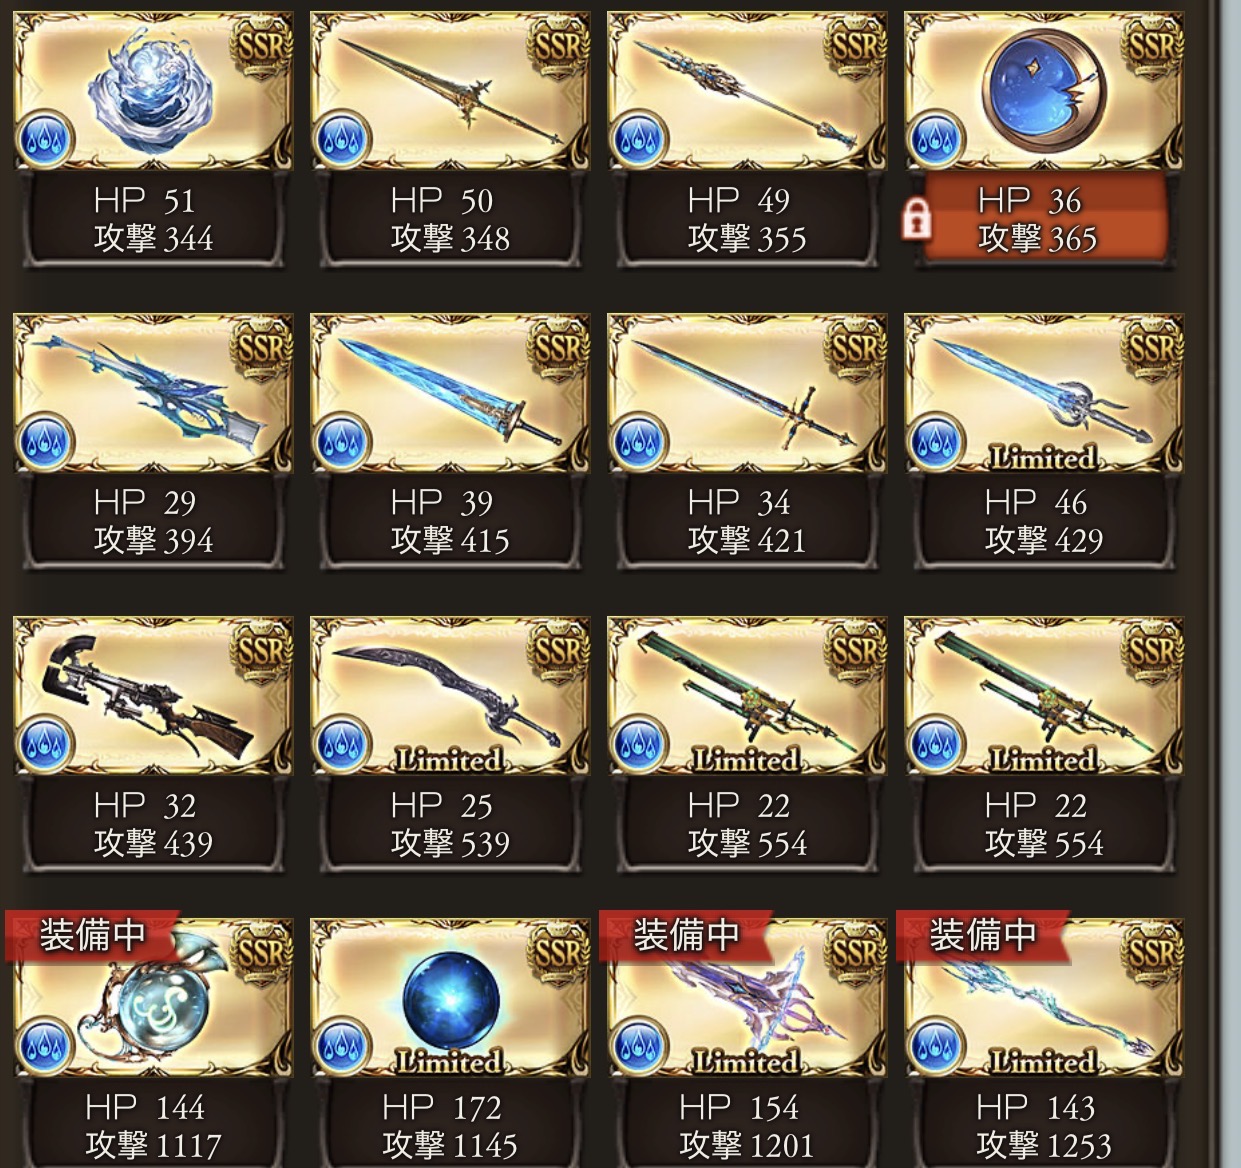The width and height of the screenshot is (1241, 1168).
Task: Click the water element icon on the harp weapon
Action: click(x=44, y=1045)
